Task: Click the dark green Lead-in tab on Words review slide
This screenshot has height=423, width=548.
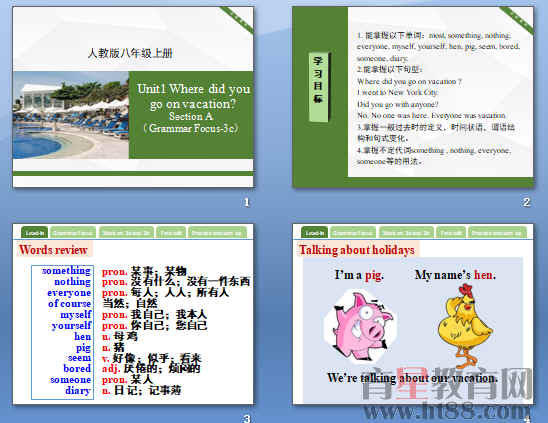Action: click(x=35, y=232)
